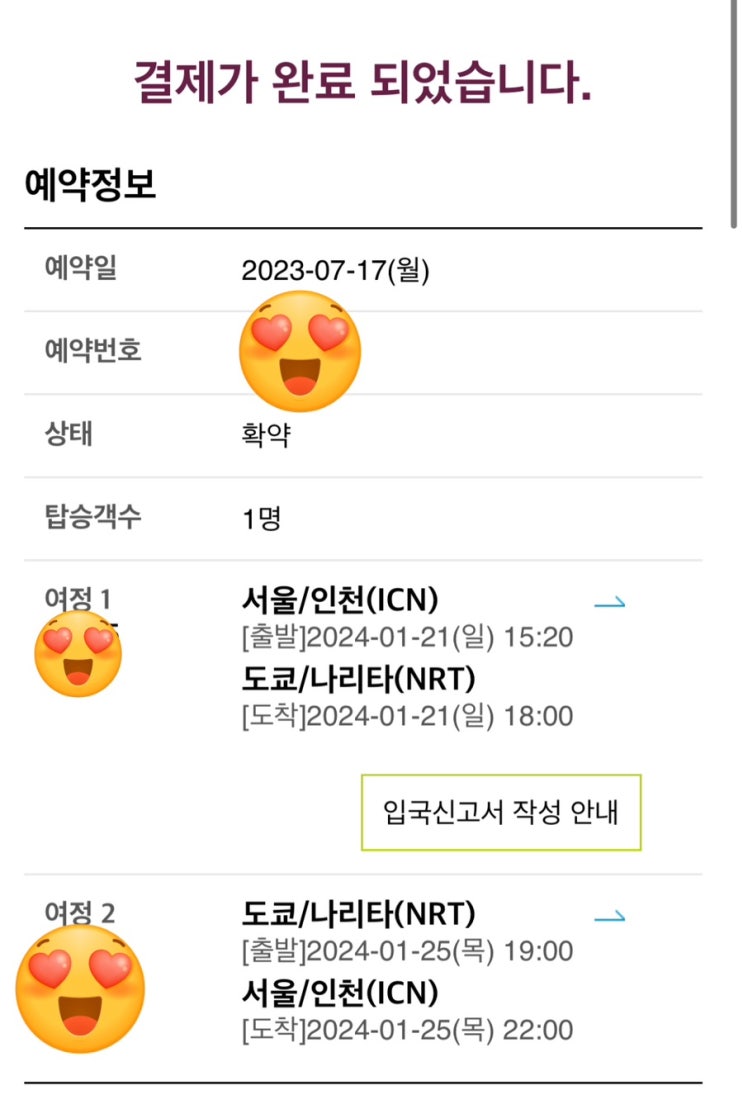Tap the blue arrow icon in 여정 1
Viewport: 743px width, 1095px height.
point(609,602)
